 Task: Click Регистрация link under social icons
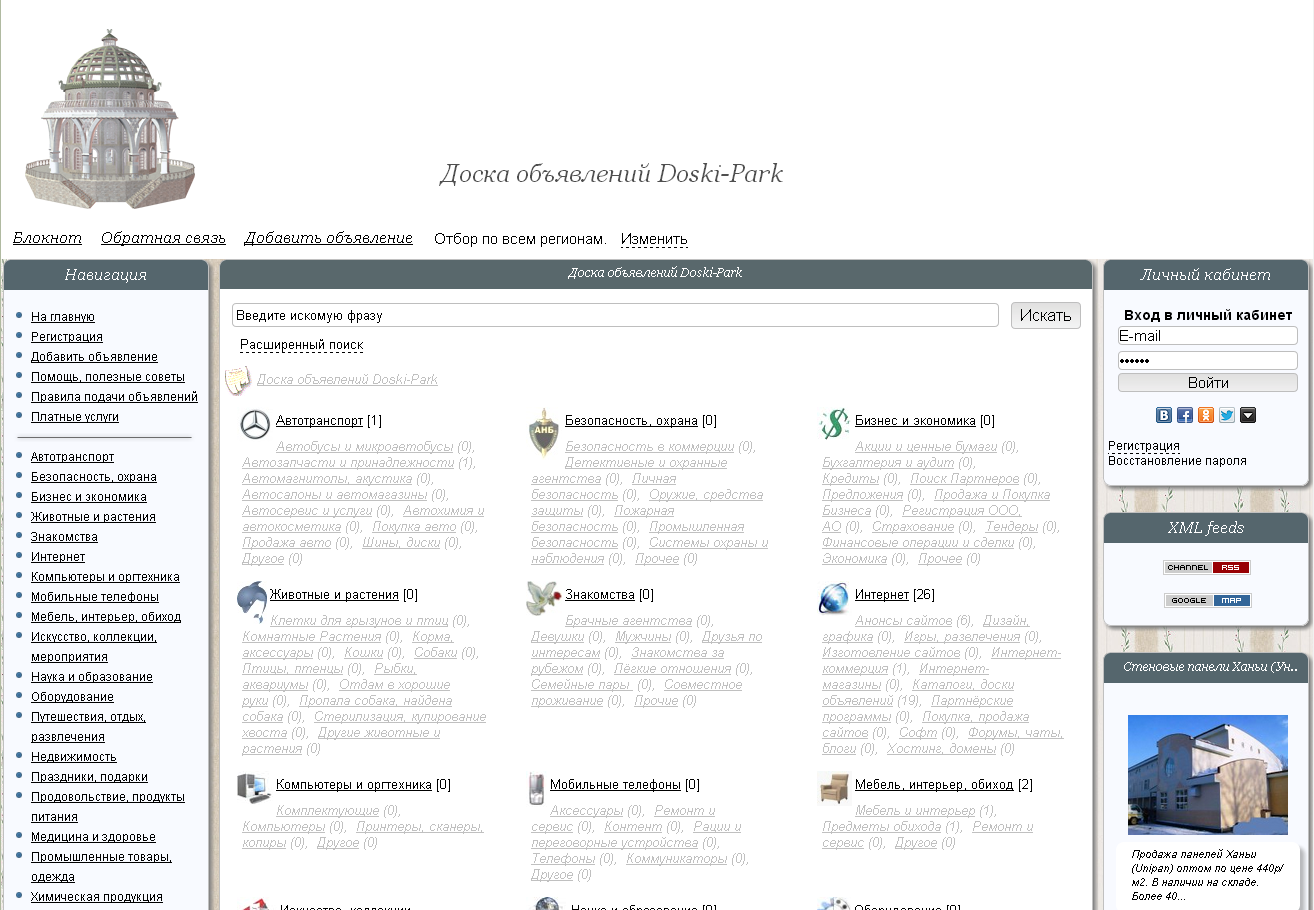[x=1144, y=446]
